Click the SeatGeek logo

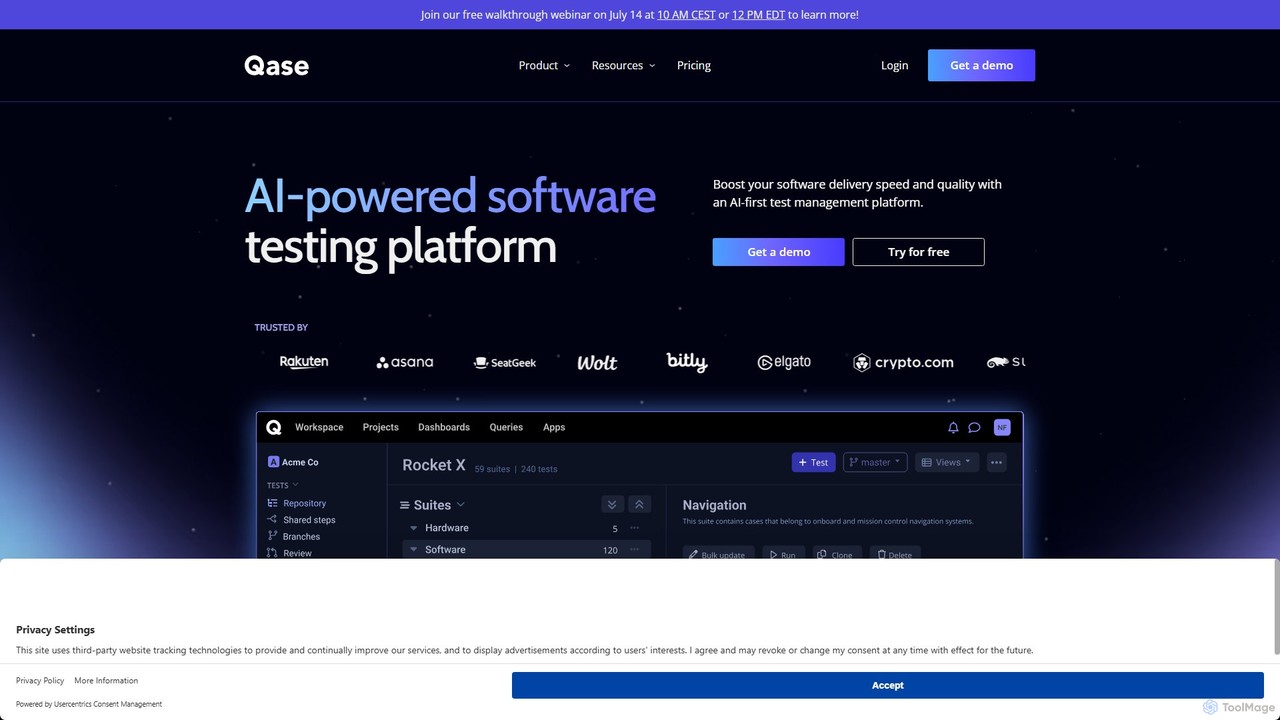(505, 362)
